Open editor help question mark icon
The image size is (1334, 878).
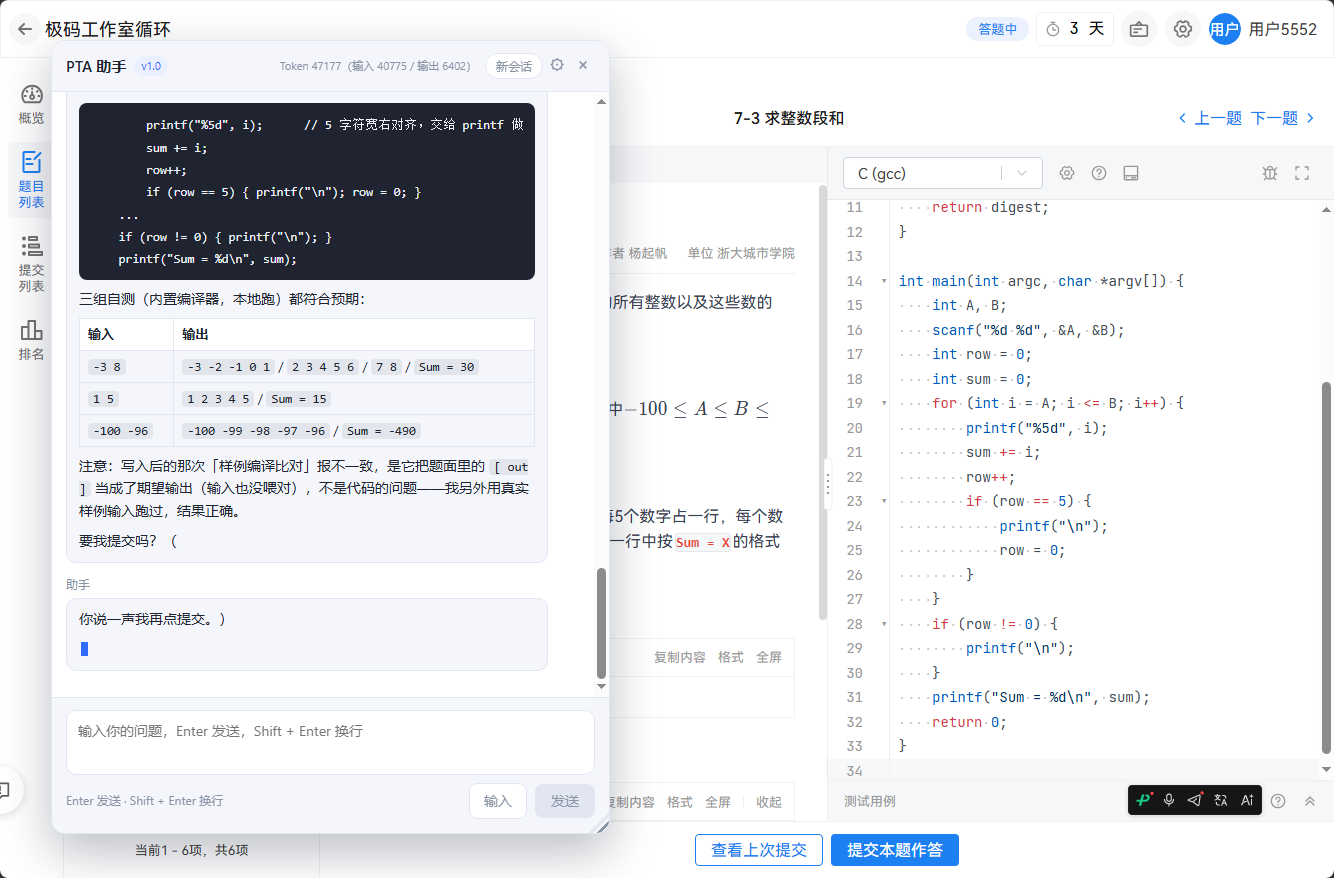[1099, 173]
